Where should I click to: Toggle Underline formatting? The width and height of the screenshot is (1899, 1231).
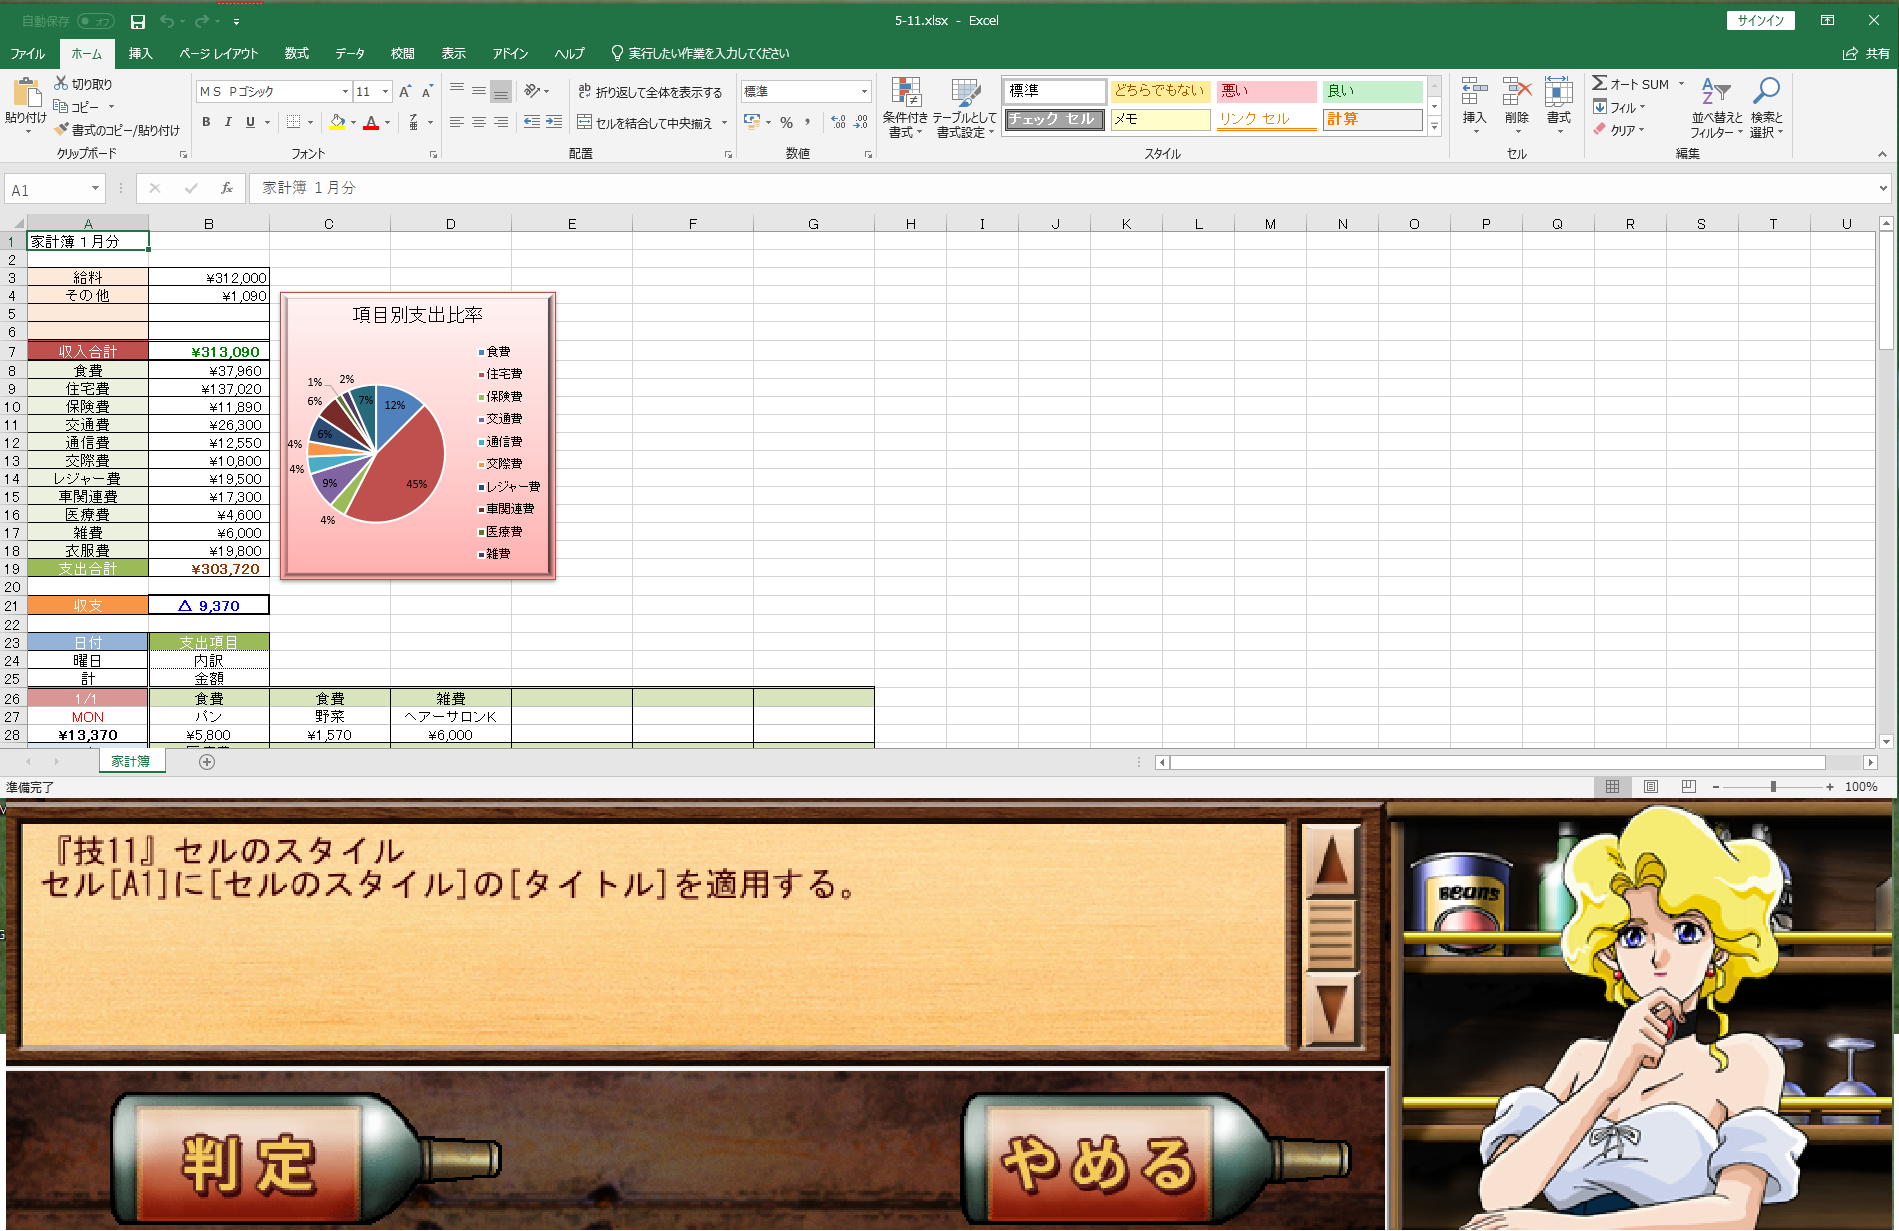[250, 122]
